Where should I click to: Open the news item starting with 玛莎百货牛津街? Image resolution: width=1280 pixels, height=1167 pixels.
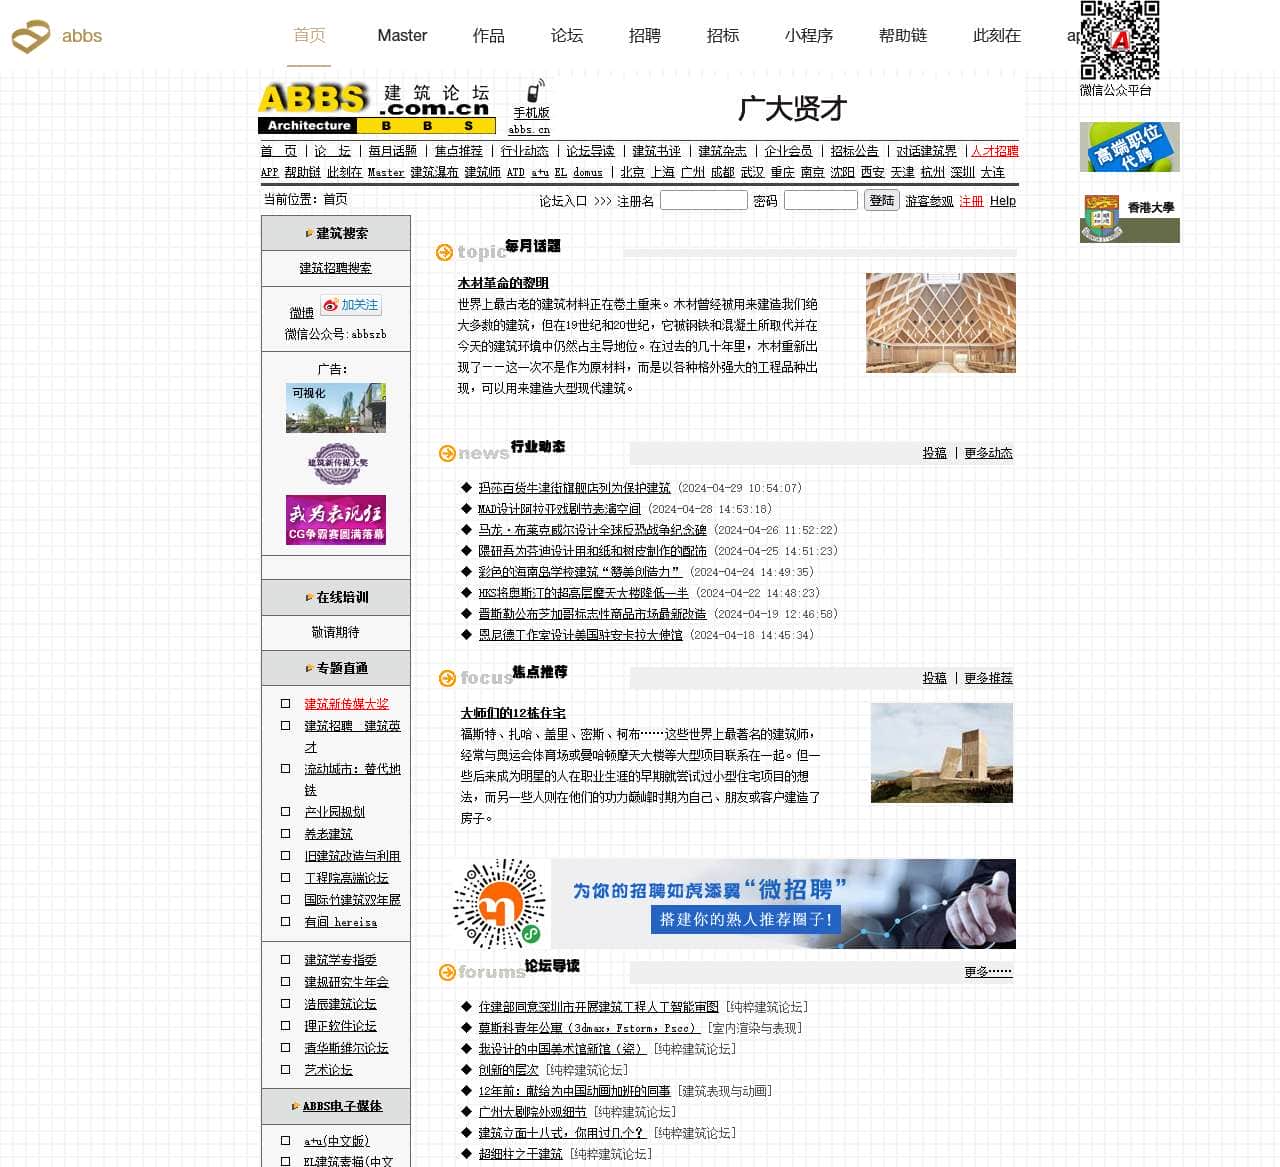[575, 488]
